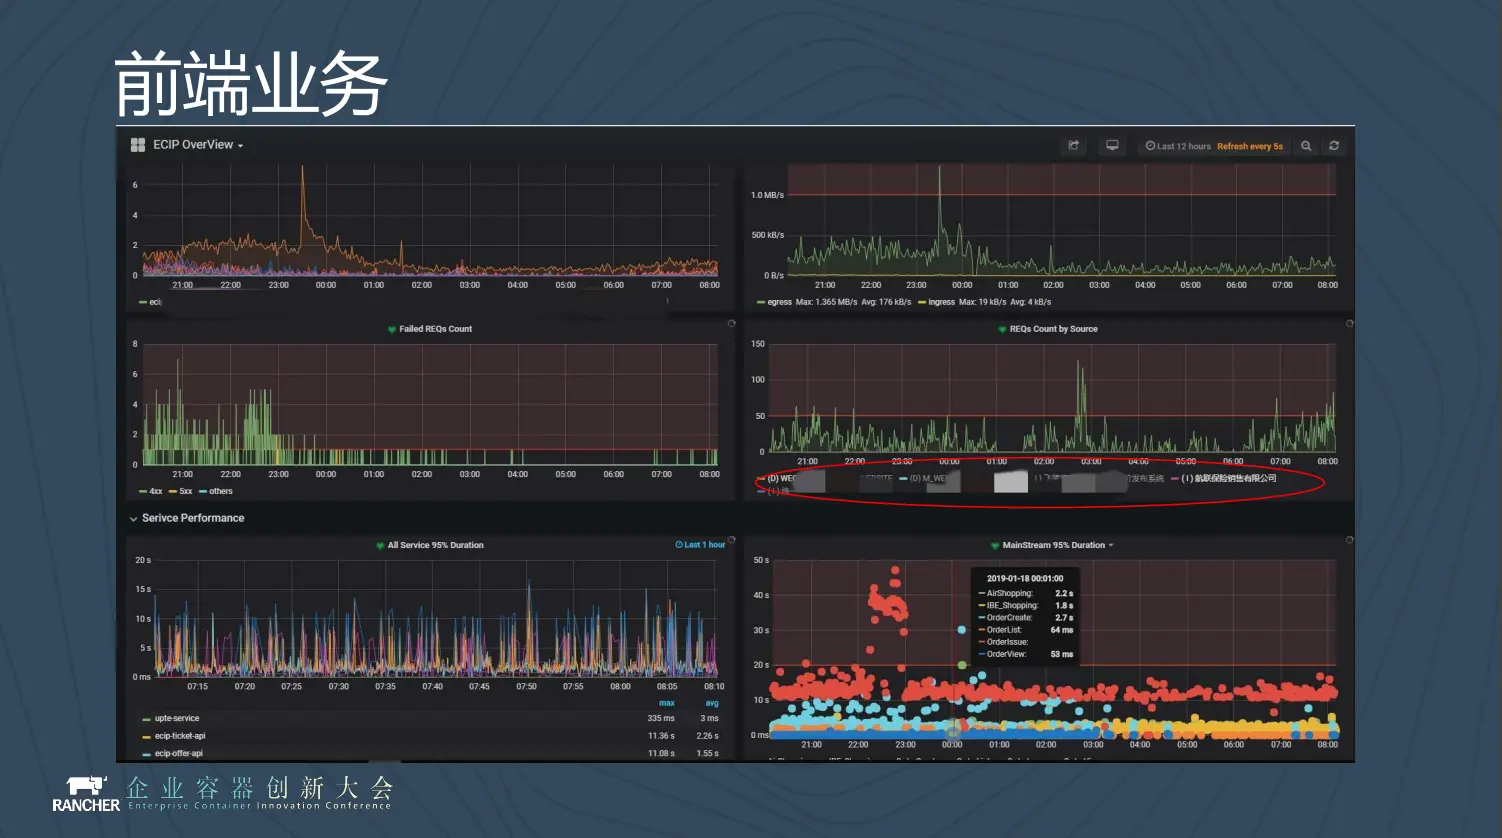1502x838 pixels.
Task: Open the ECIP OverView dashboard dropdown
Action: 198,145
